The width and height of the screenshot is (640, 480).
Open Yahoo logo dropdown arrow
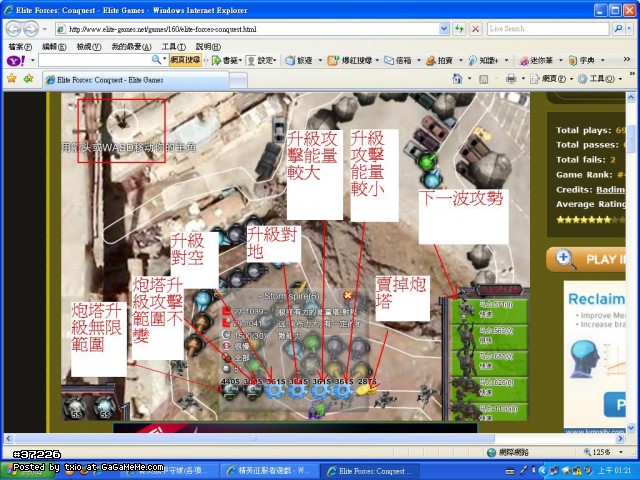click(33, 60)
